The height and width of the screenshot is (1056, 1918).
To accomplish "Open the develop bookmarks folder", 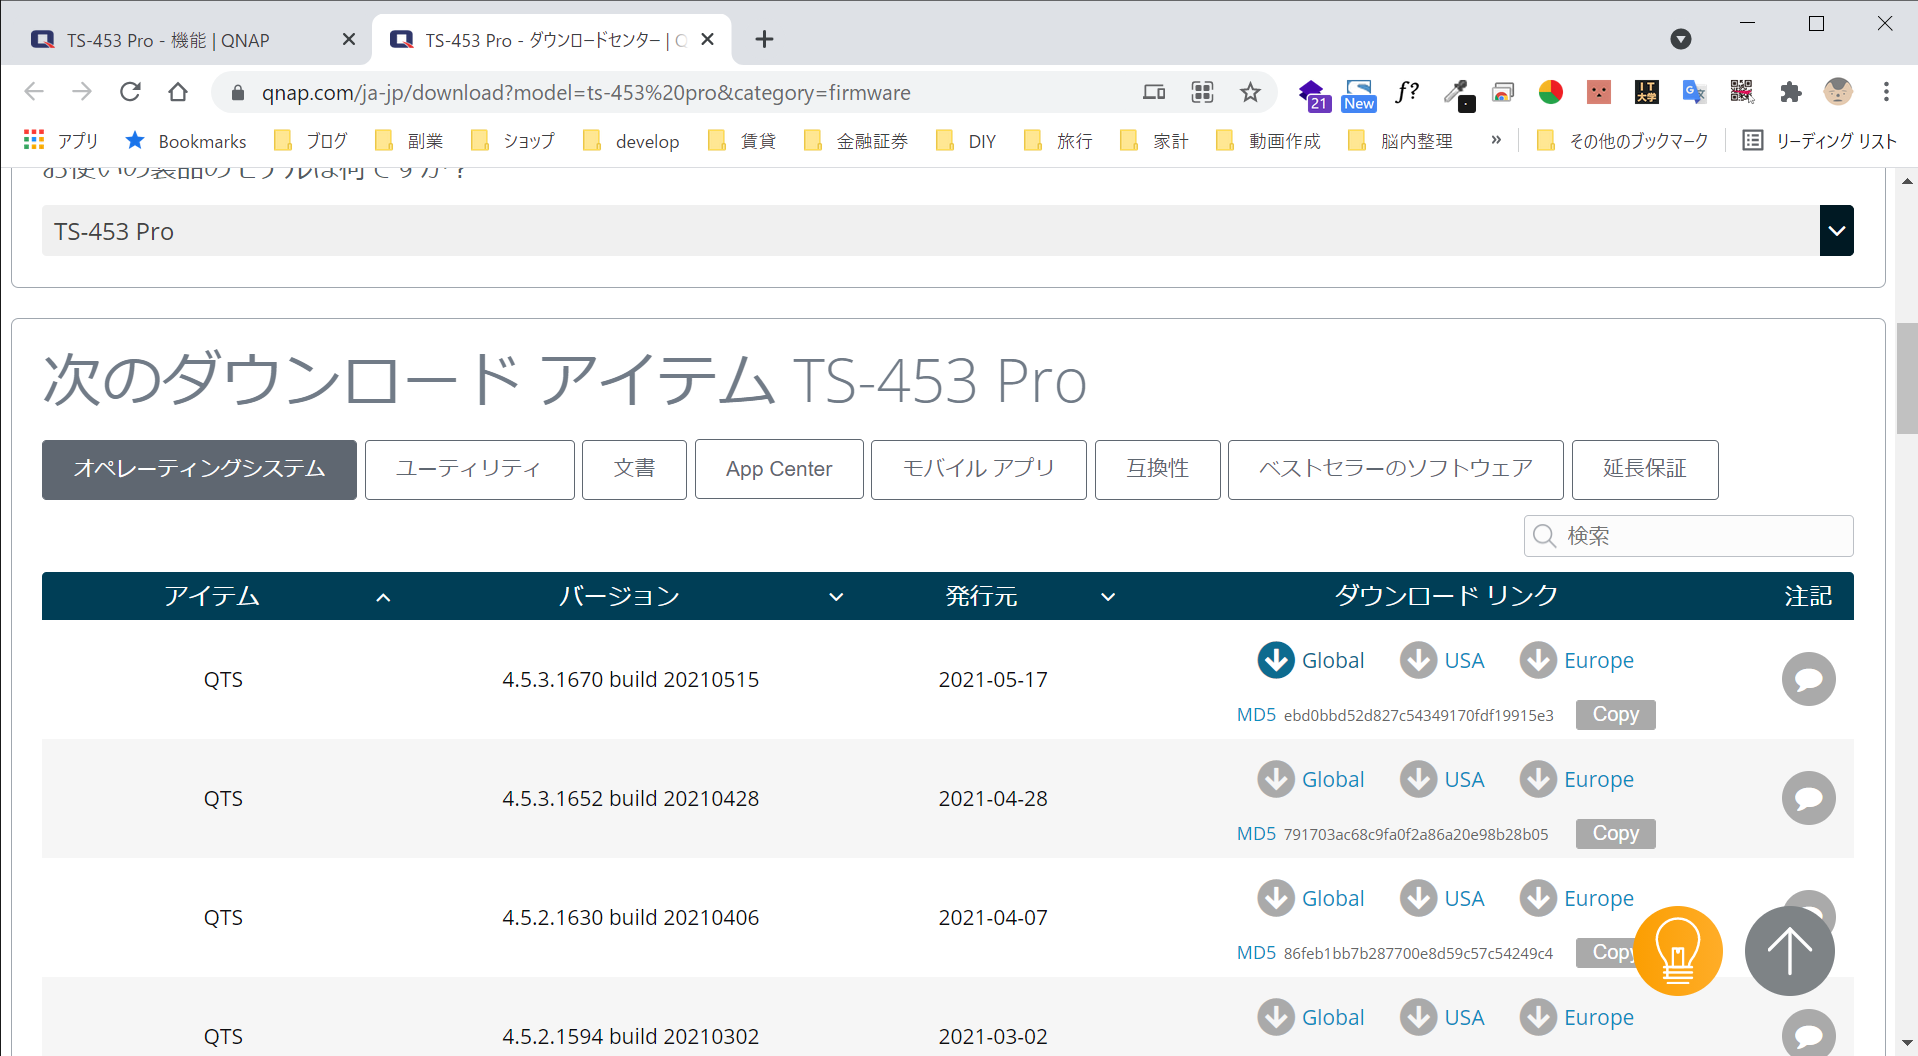I will 632,141.
